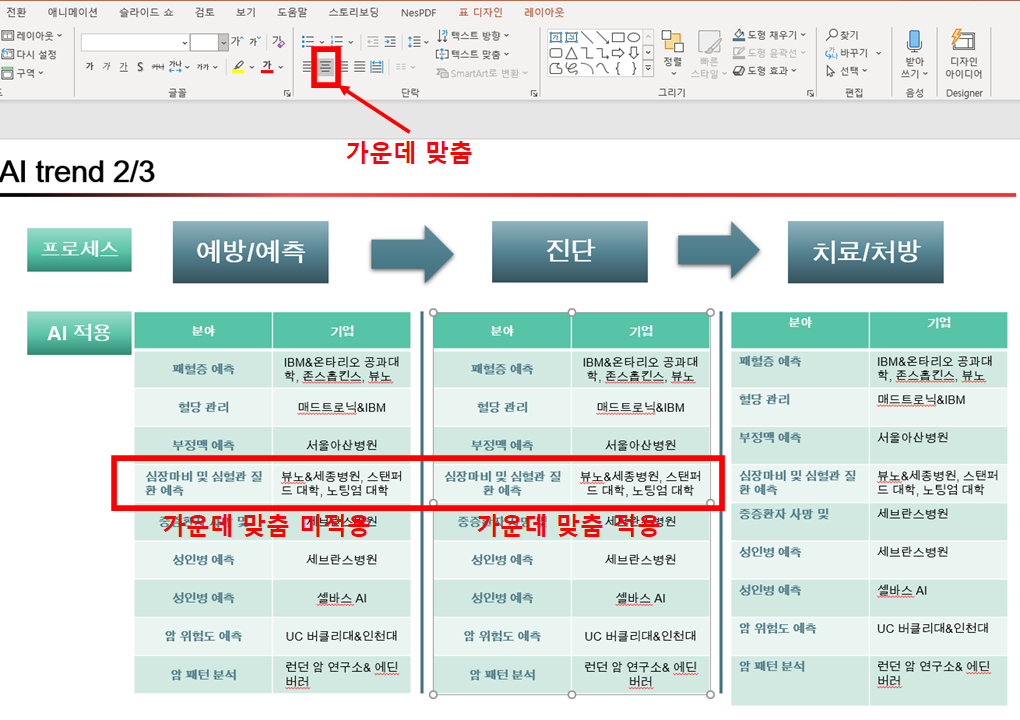Click the bullet list icon
The width and height of the screenshot is (1020, 720).
(308, 42)
